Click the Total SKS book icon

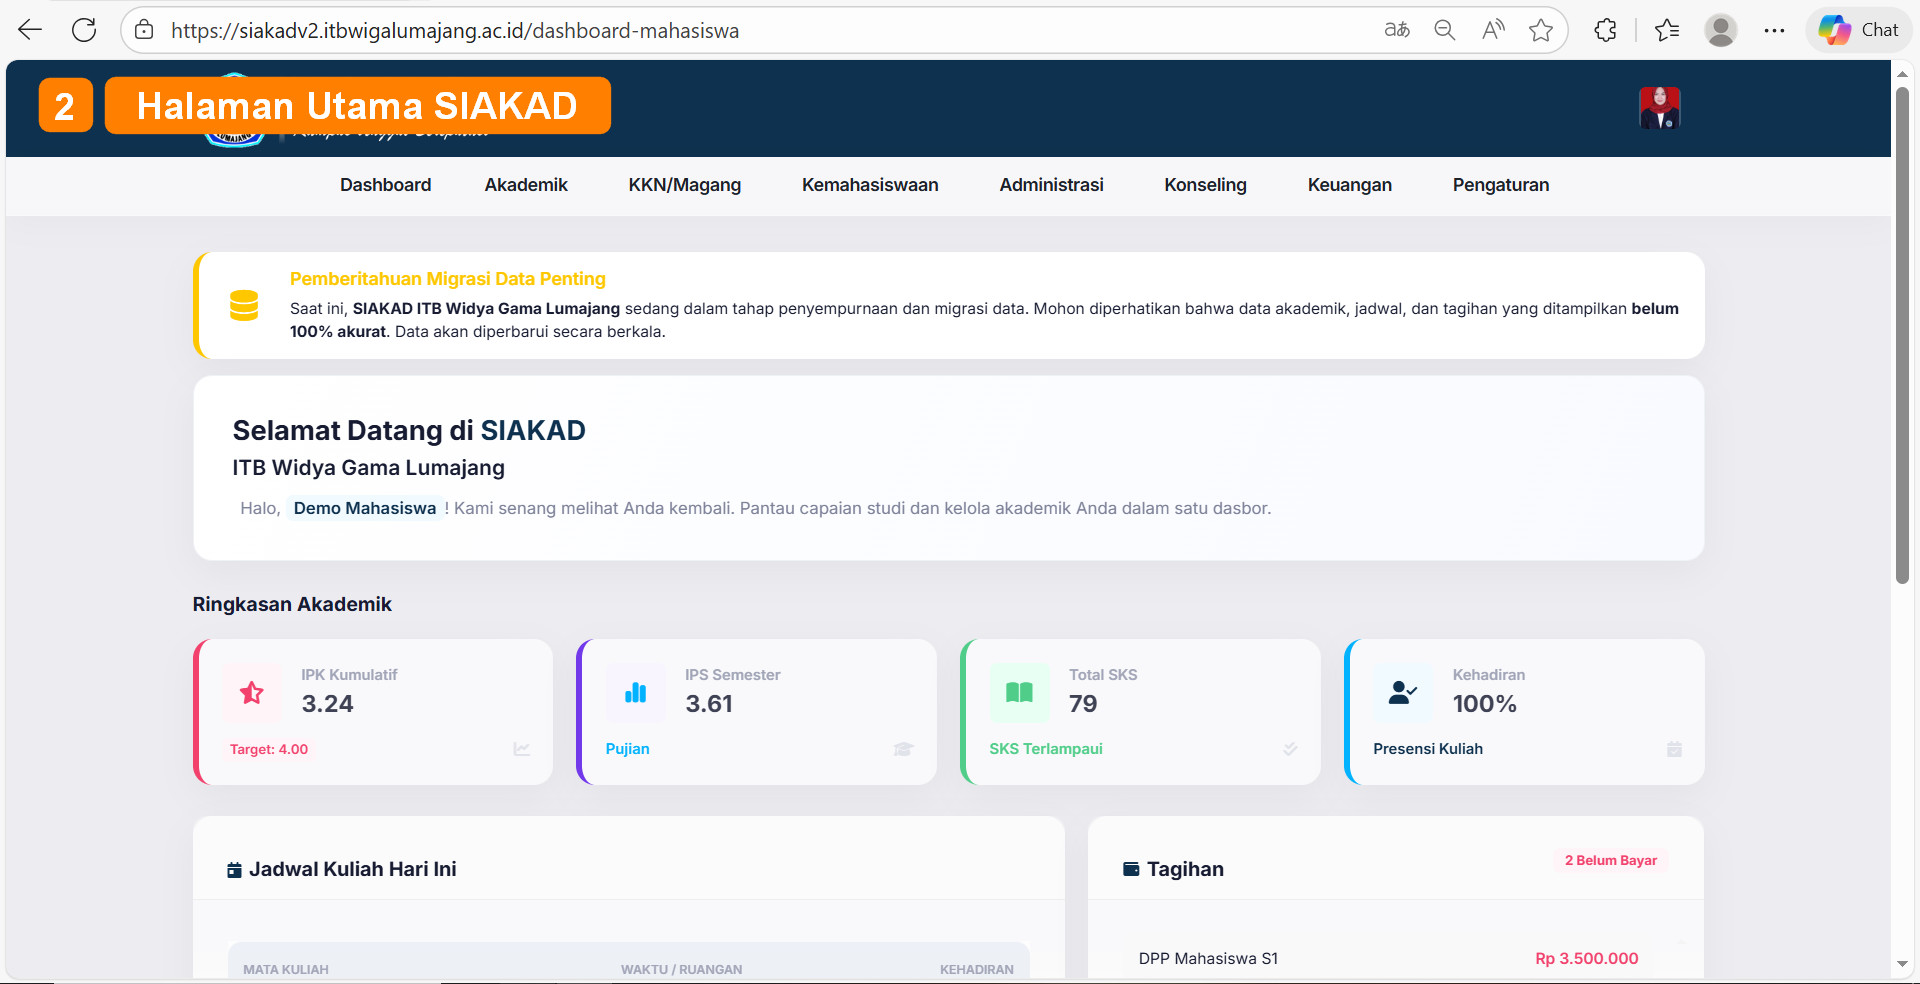click(x=1019, y=692)
